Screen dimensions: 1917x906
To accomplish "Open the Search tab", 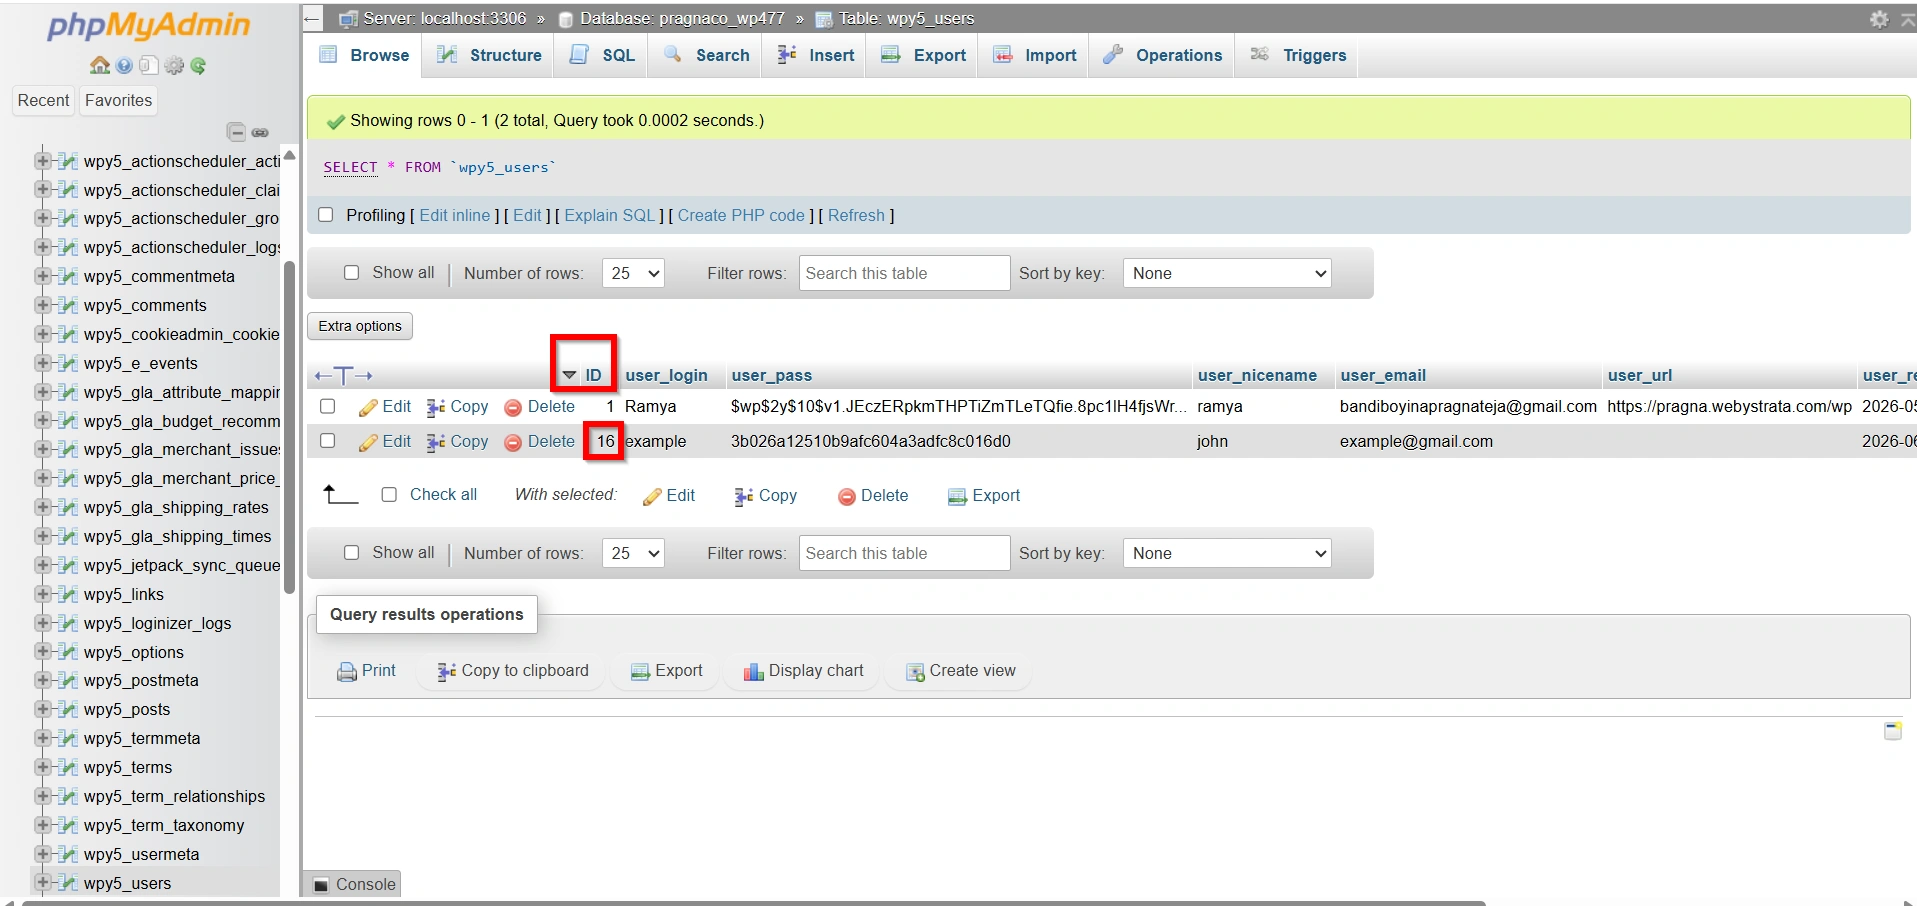I will (706, 55).
